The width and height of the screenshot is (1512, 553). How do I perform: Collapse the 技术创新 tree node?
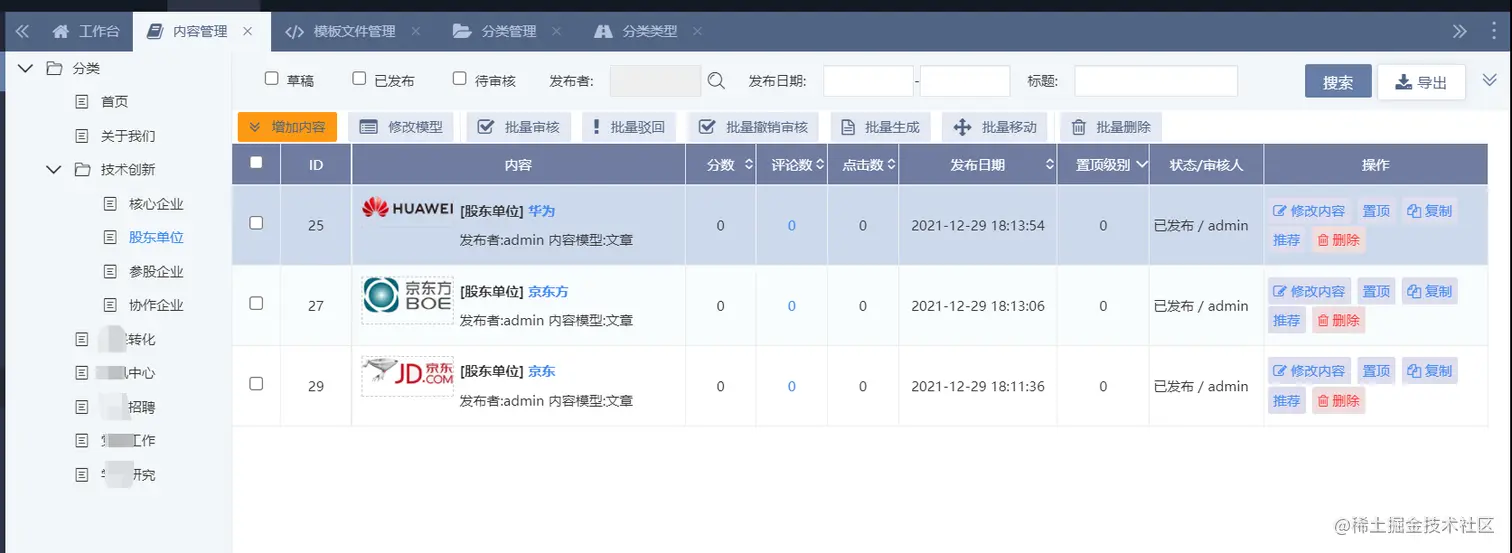(53, 170)
